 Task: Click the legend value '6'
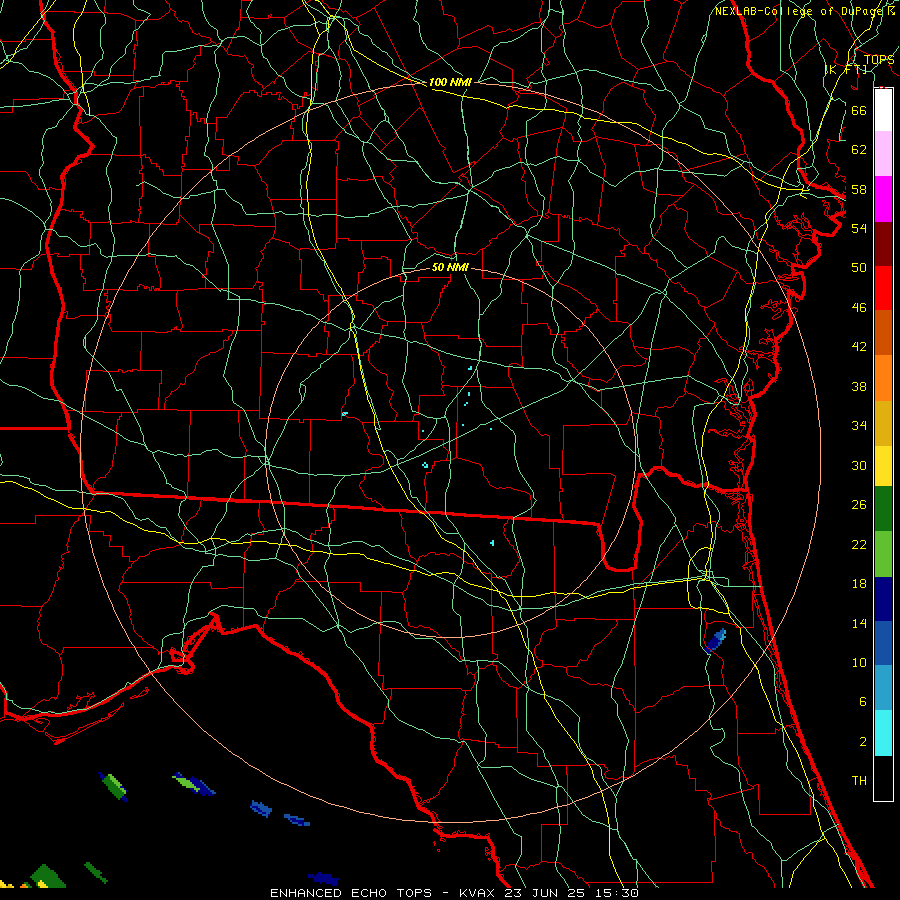tap(862, 703)
